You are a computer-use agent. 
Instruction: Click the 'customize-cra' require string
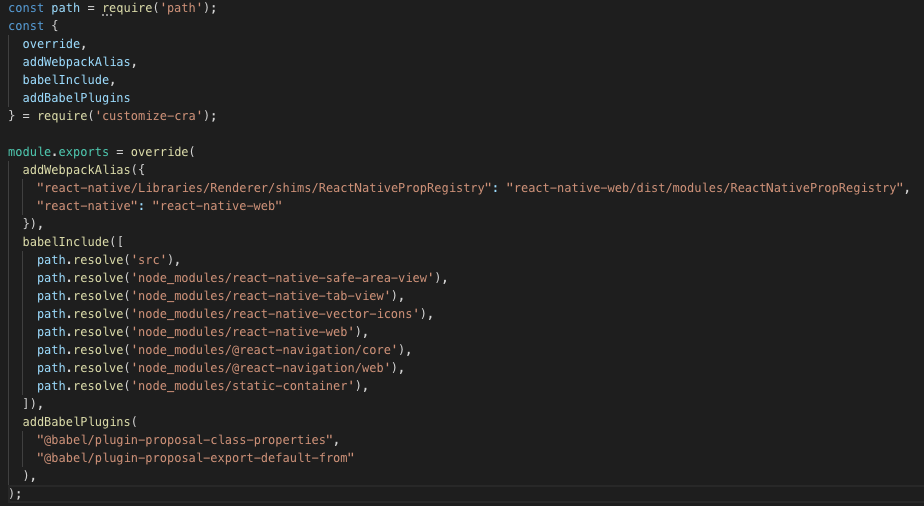tap(149, 116)
